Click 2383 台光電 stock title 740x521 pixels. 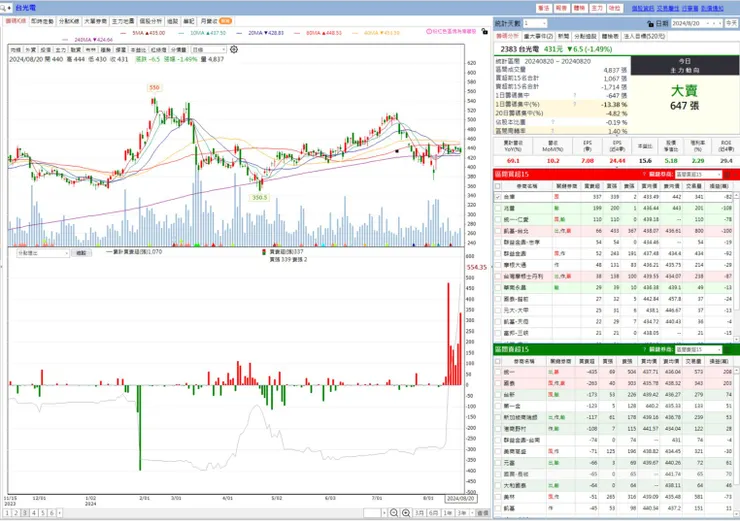tap(520, 49)
